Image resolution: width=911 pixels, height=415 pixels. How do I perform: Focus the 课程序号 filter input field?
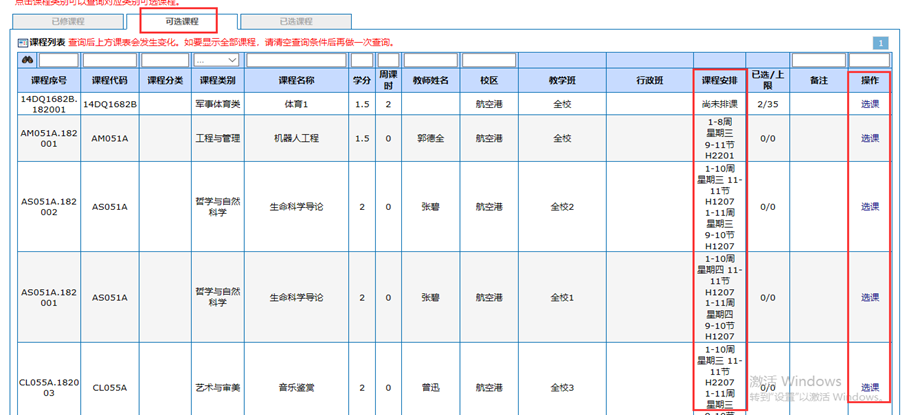(59, 61)
